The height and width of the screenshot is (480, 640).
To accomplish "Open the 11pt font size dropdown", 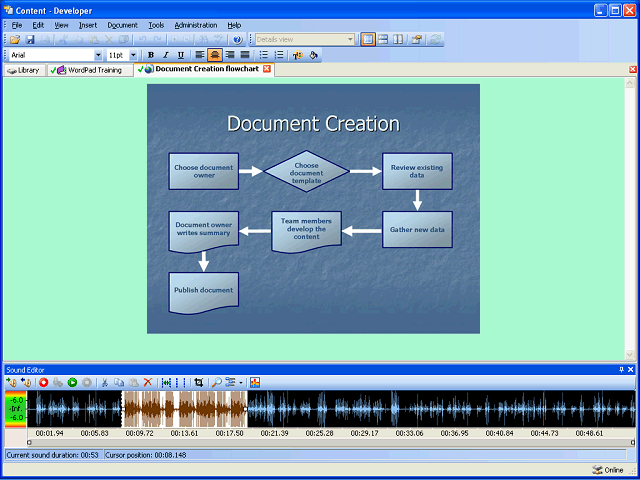I will (x=134, y=55).
